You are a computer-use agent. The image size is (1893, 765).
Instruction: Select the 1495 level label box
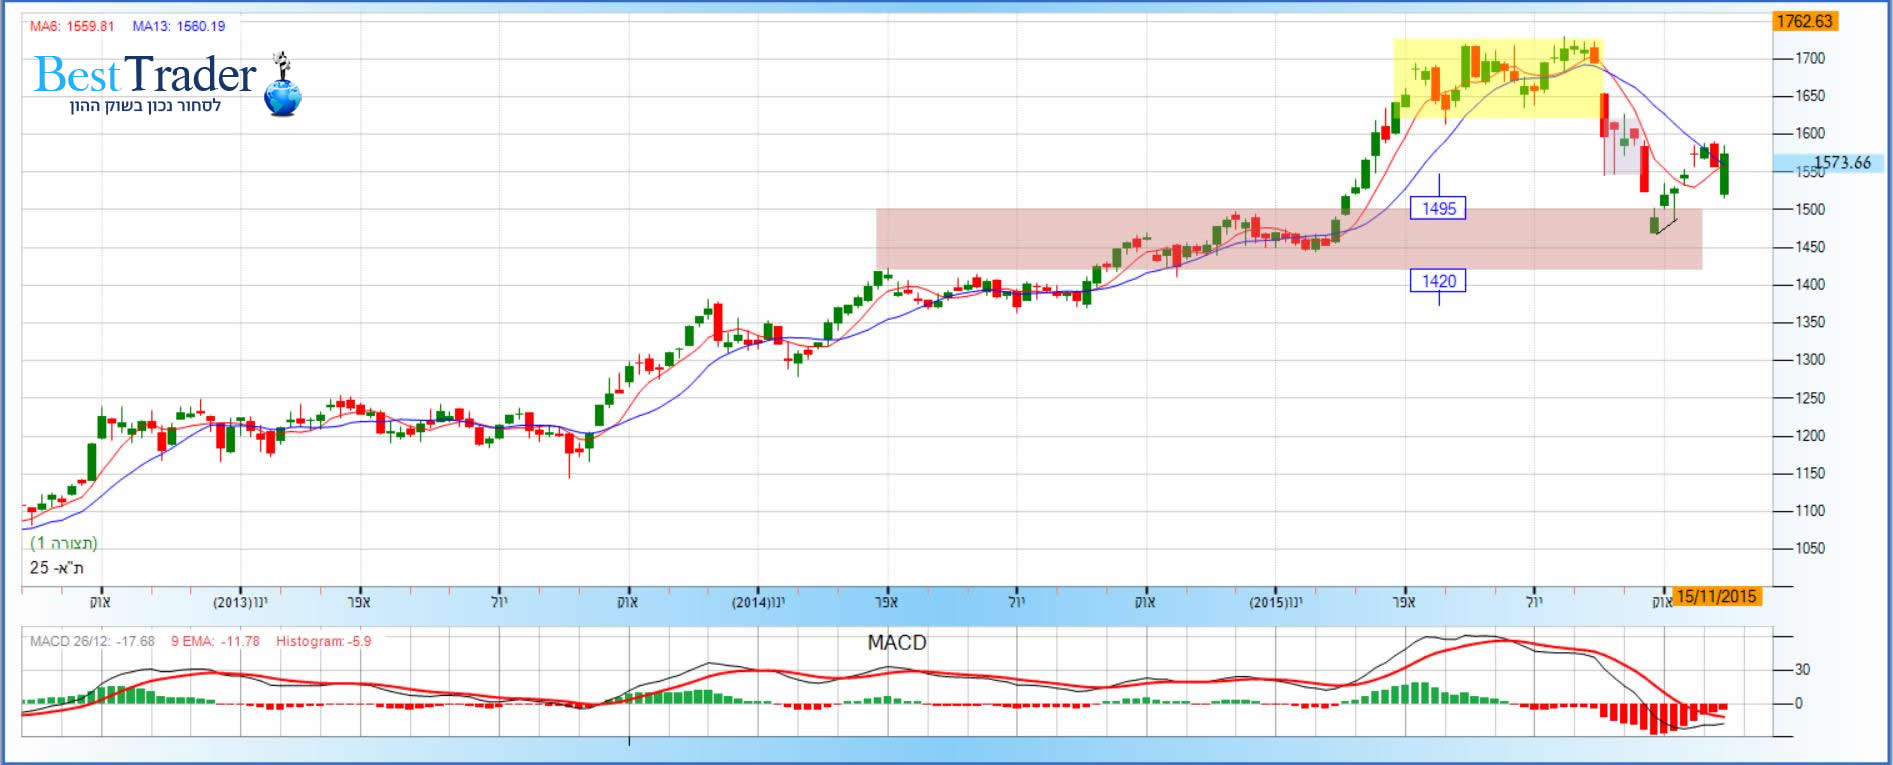pos(1438,208)
